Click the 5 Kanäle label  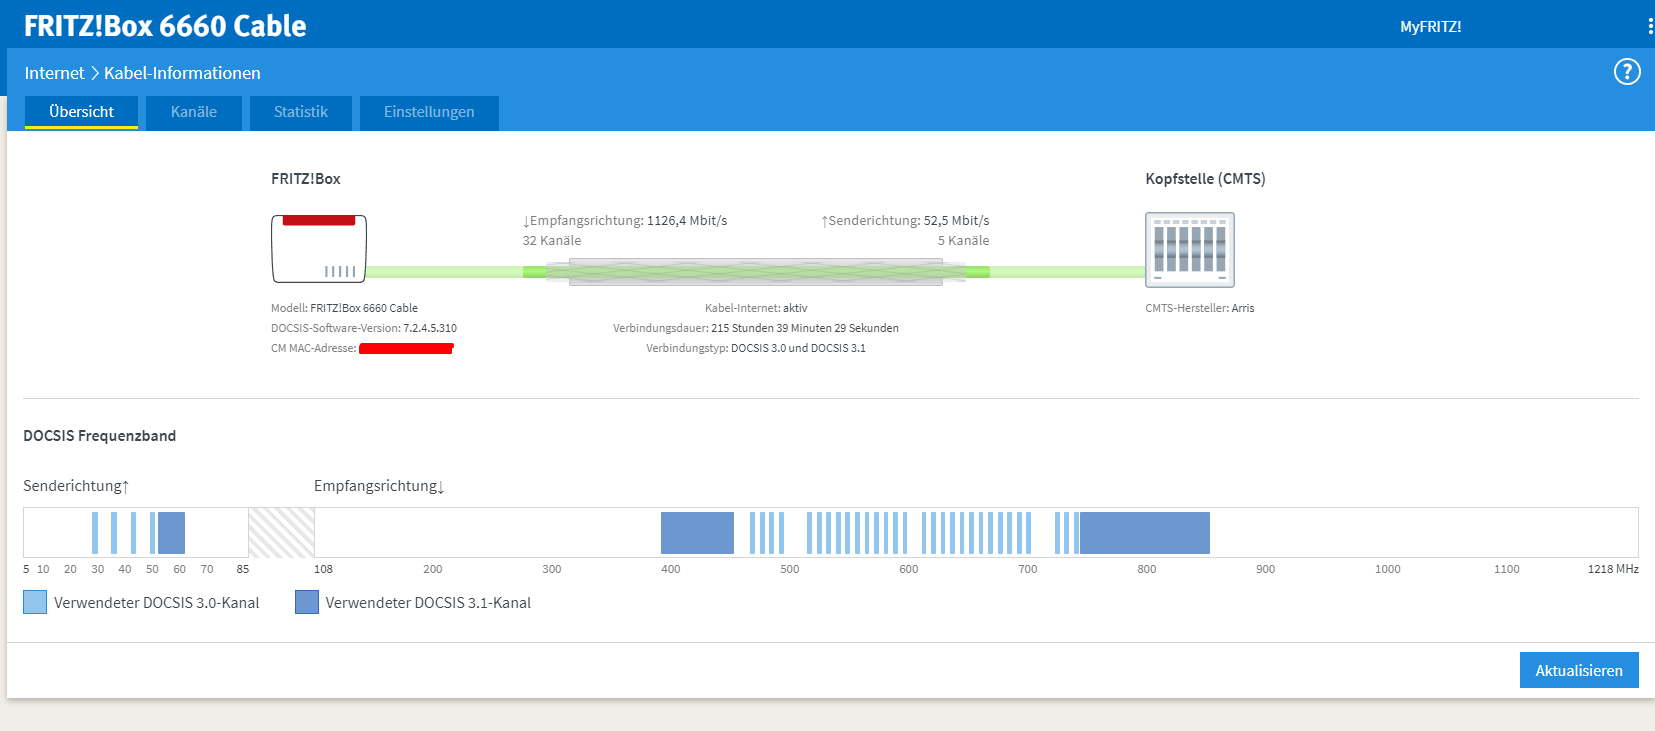[x=963, y=241]
